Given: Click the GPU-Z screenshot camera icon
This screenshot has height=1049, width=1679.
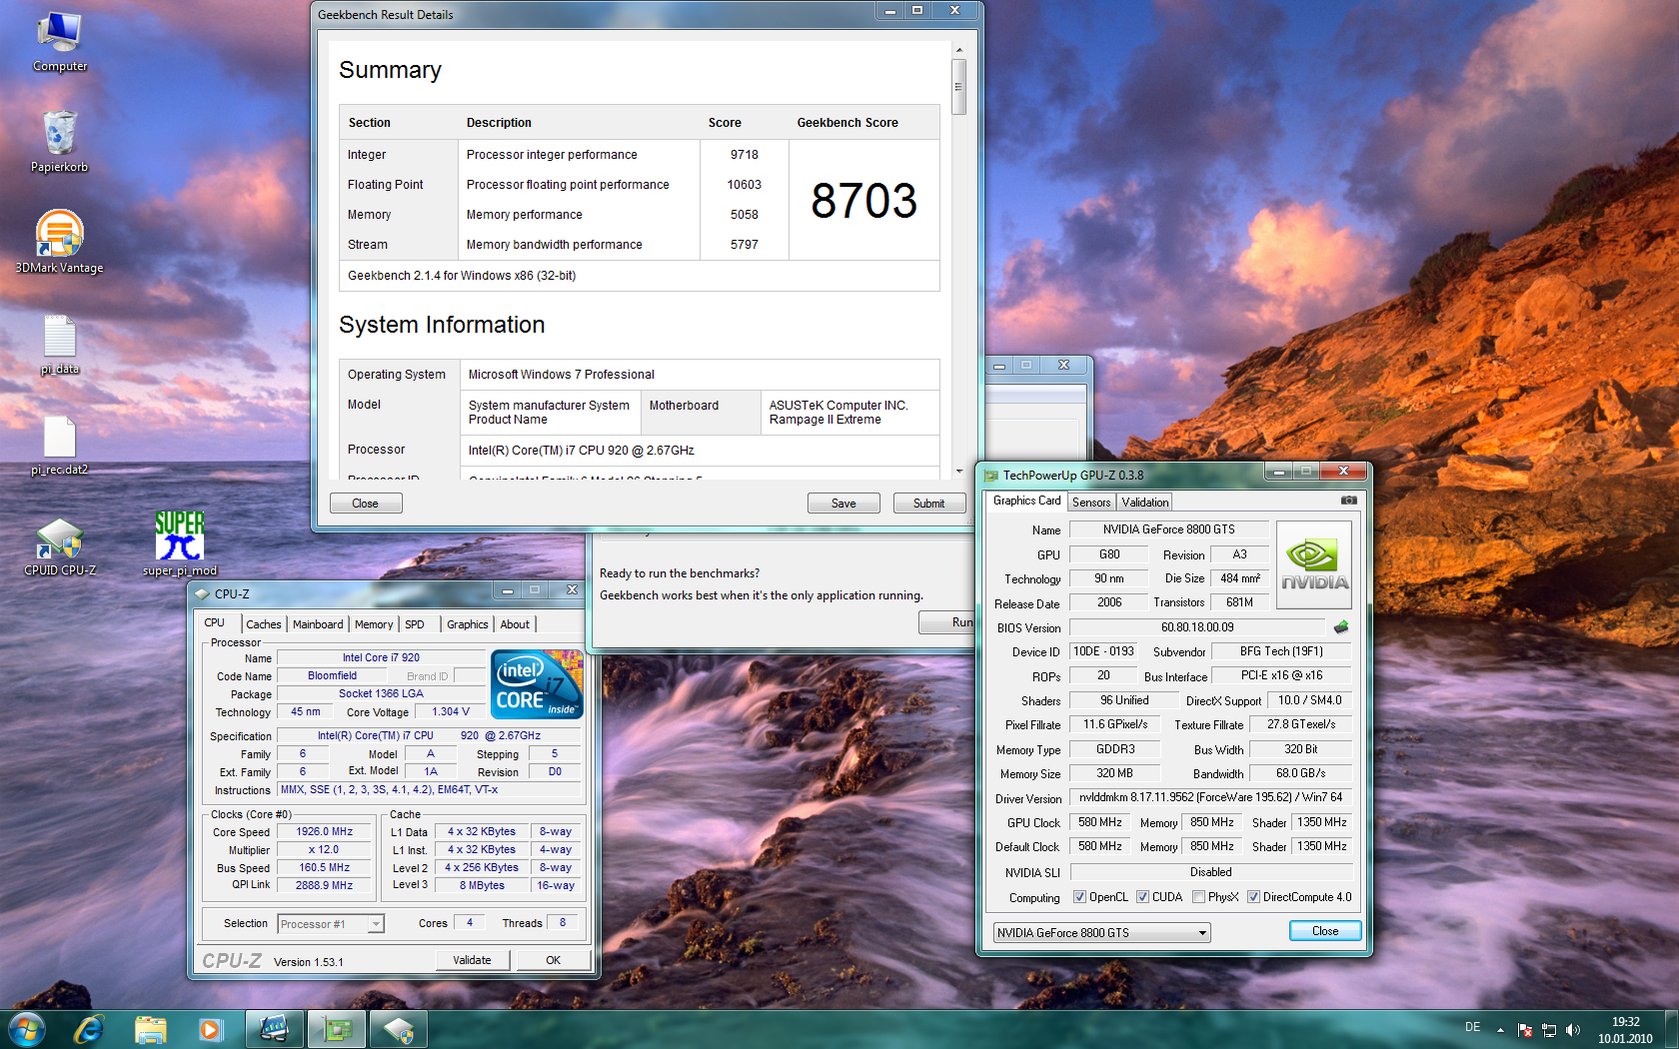Looking at the screenshot, I should tap(1348, 500).
